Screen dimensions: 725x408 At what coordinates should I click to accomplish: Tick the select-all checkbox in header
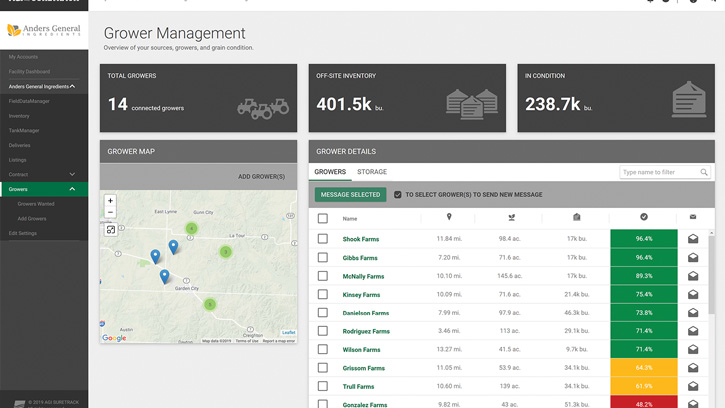322,218
